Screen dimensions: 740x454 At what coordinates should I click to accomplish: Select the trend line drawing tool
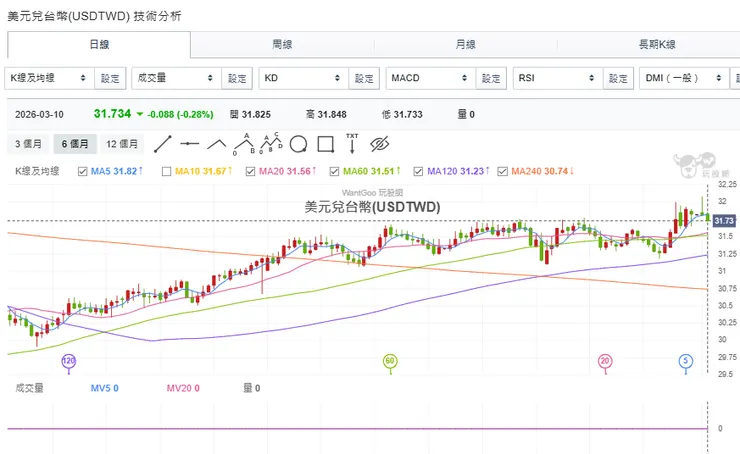click(164, 143)
